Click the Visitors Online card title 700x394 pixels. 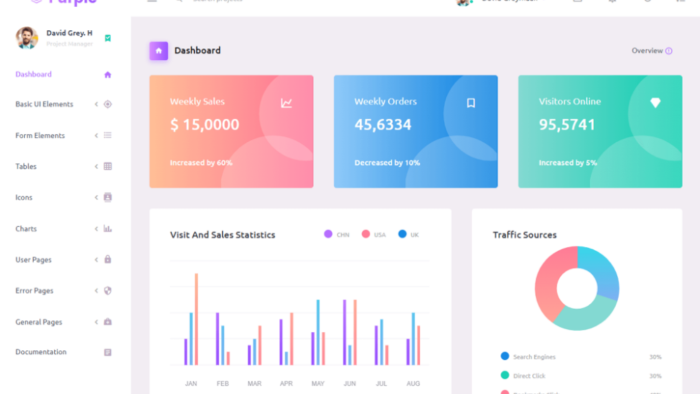[570, 102]
